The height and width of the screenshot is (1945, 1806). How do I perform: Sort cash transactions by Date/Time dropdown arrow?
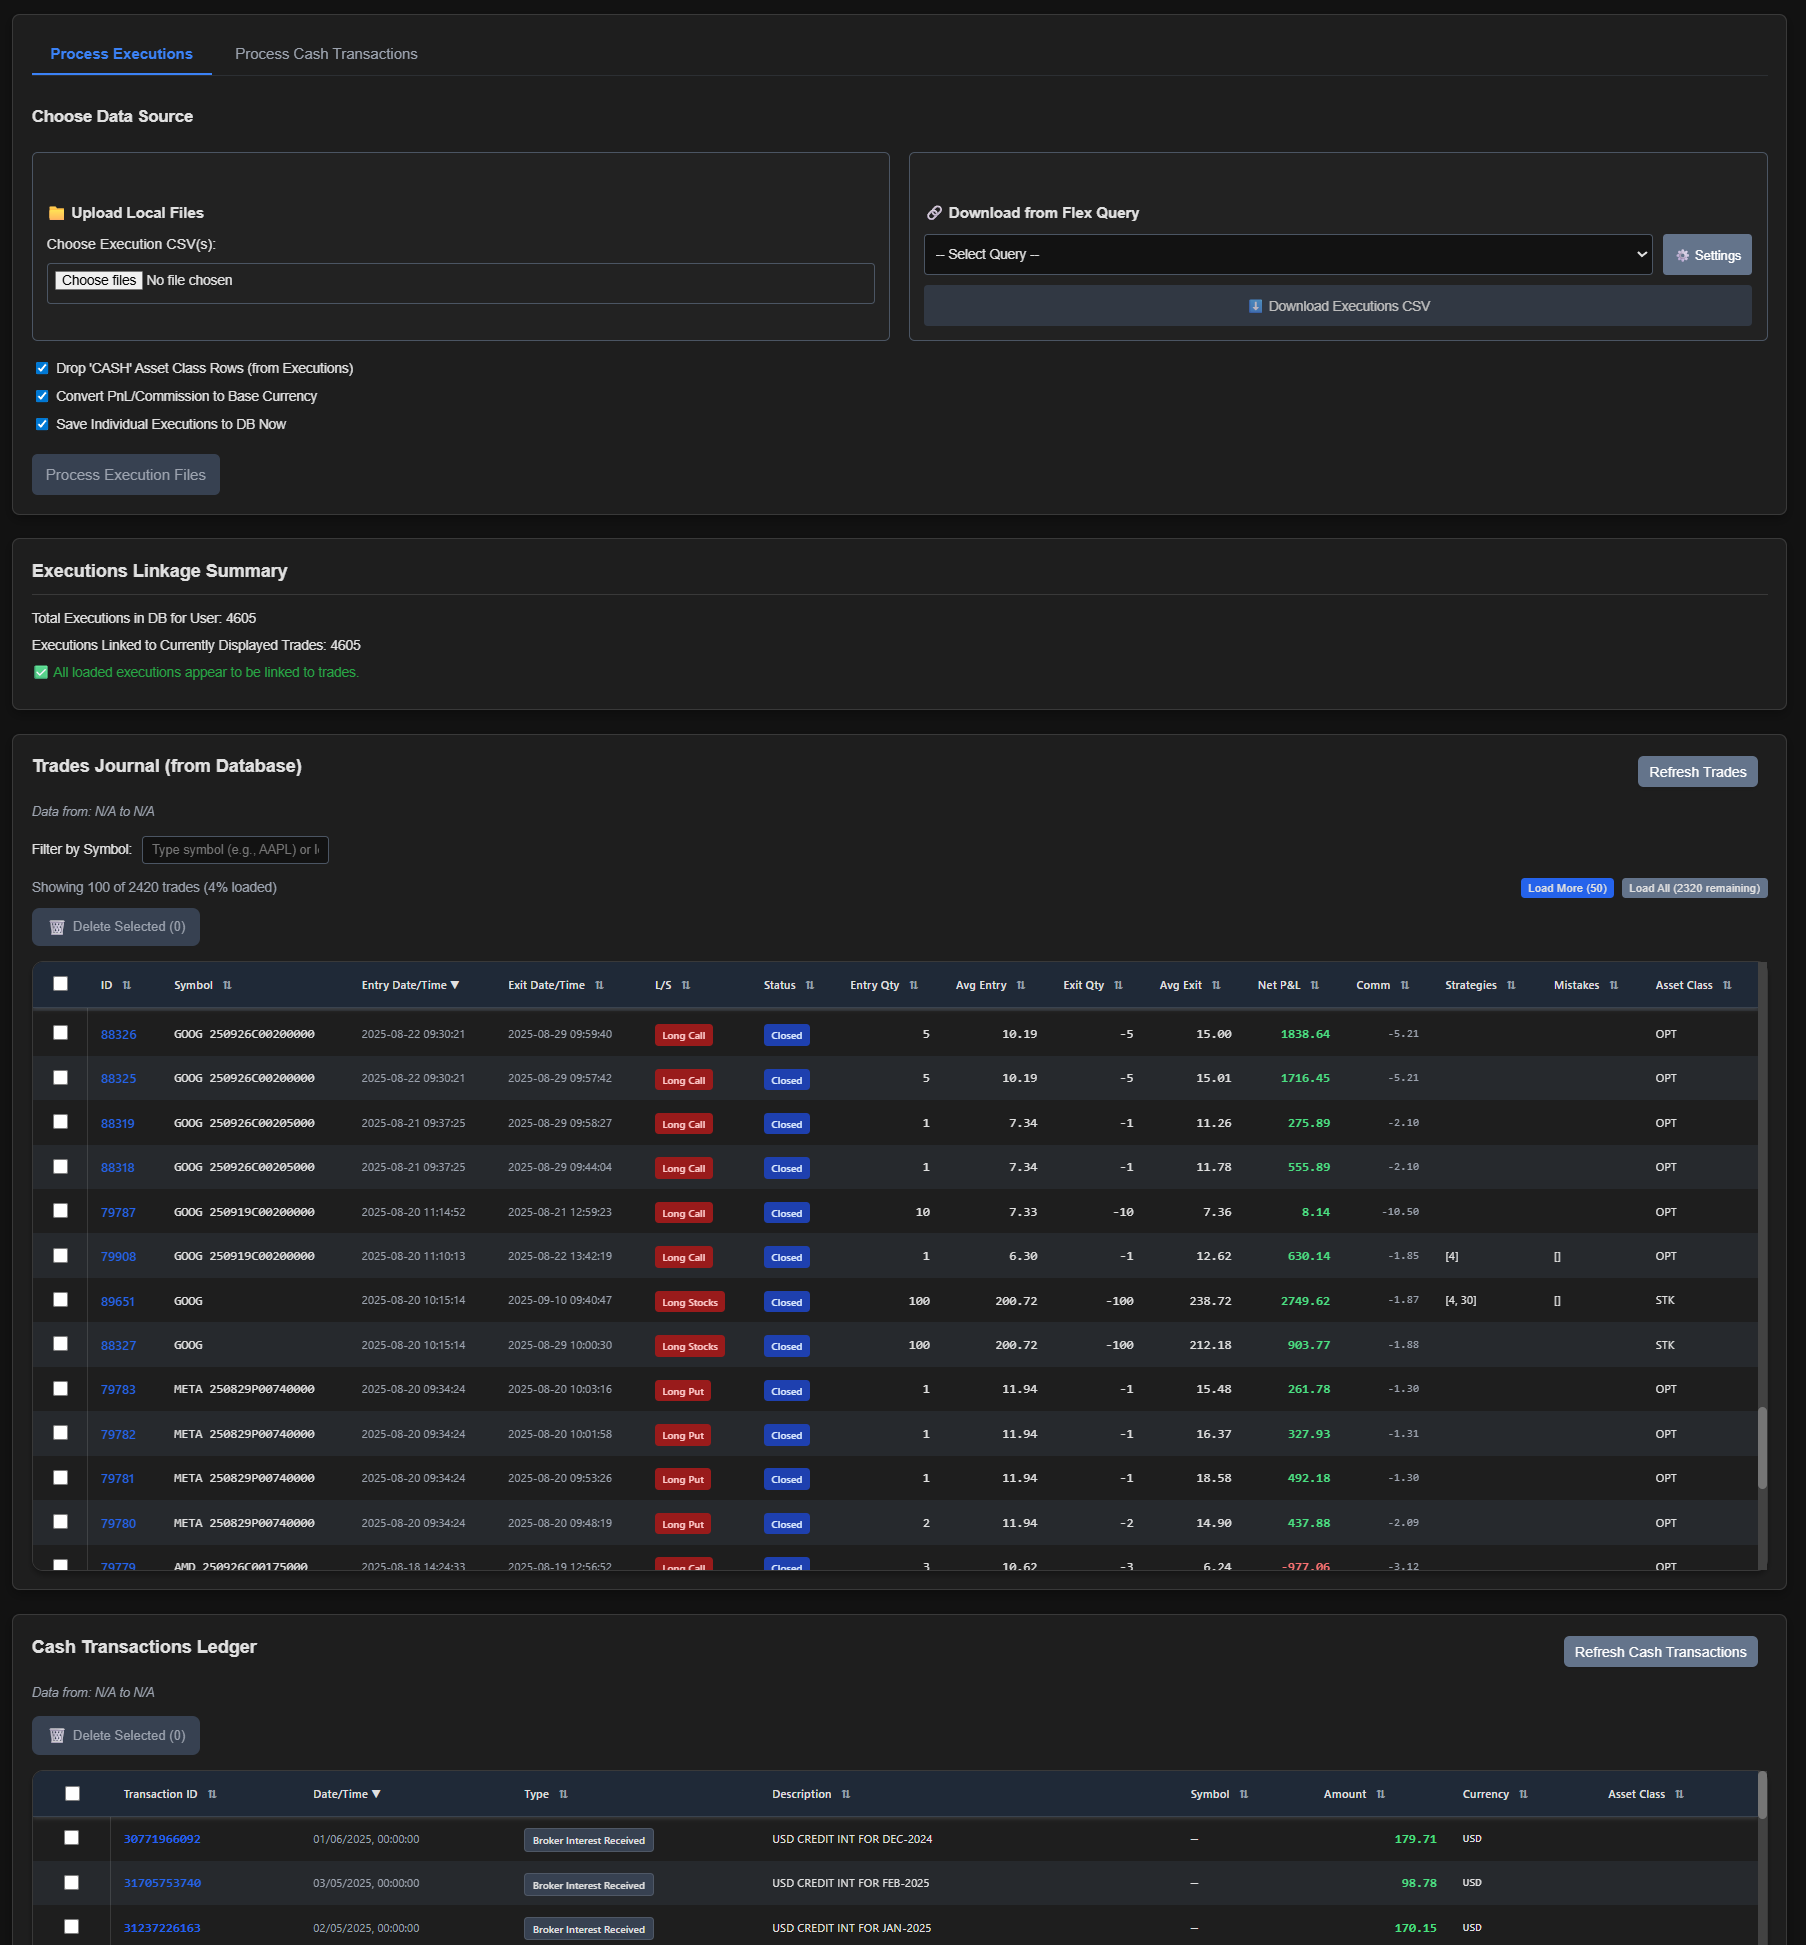pos(376,1794)
